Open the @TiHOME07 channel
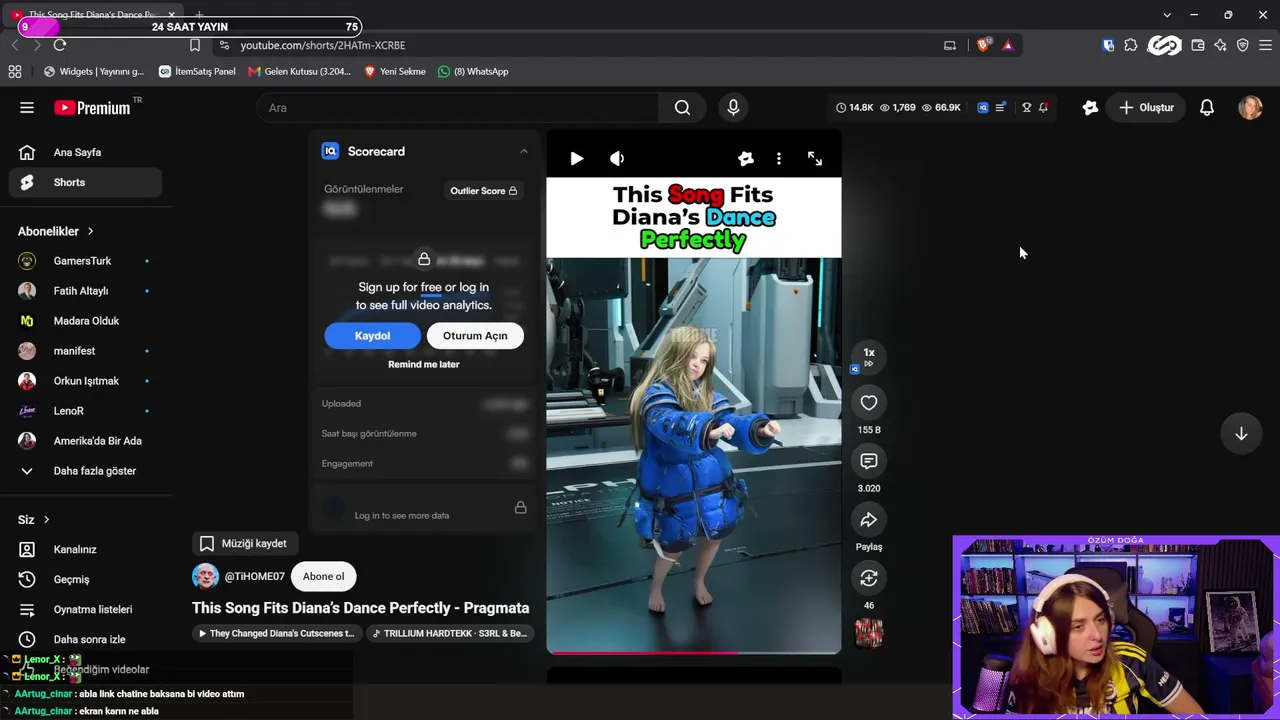 254,576
